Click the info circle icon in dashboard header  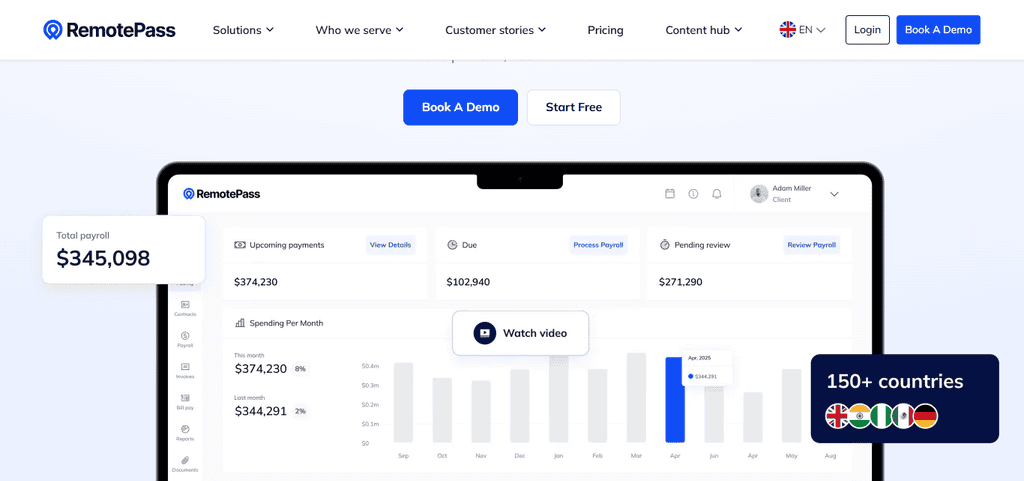pos(693,194)
